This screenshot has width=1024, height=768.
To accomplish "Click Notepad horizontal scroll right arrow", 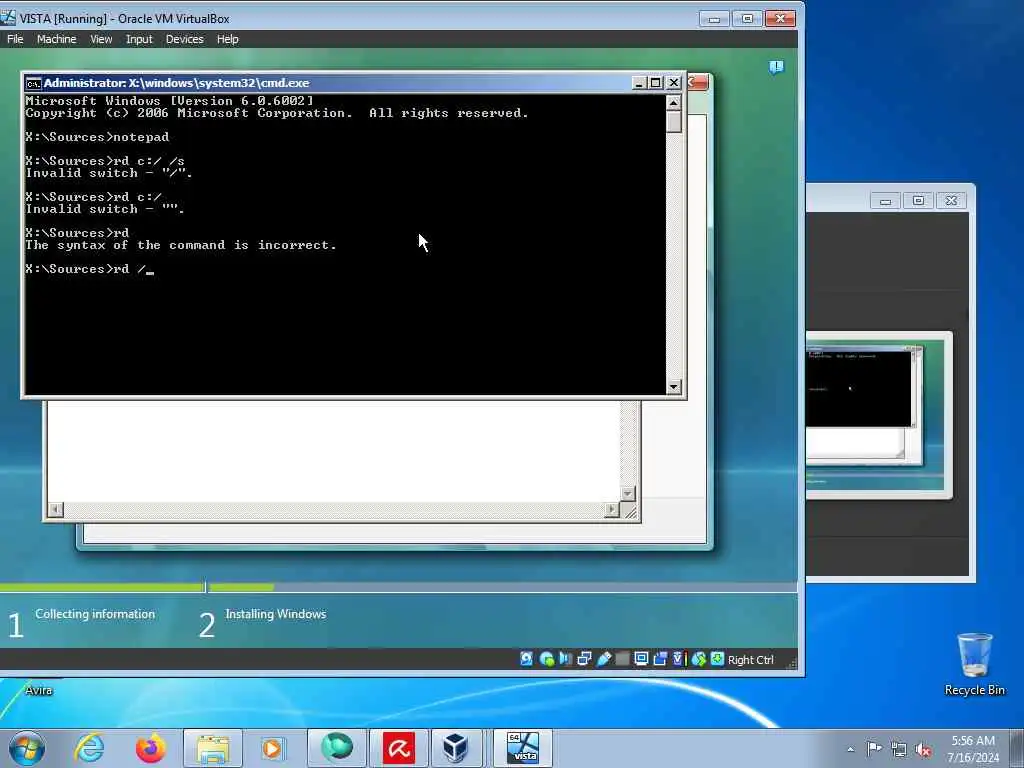I will (x=612, y=509).
